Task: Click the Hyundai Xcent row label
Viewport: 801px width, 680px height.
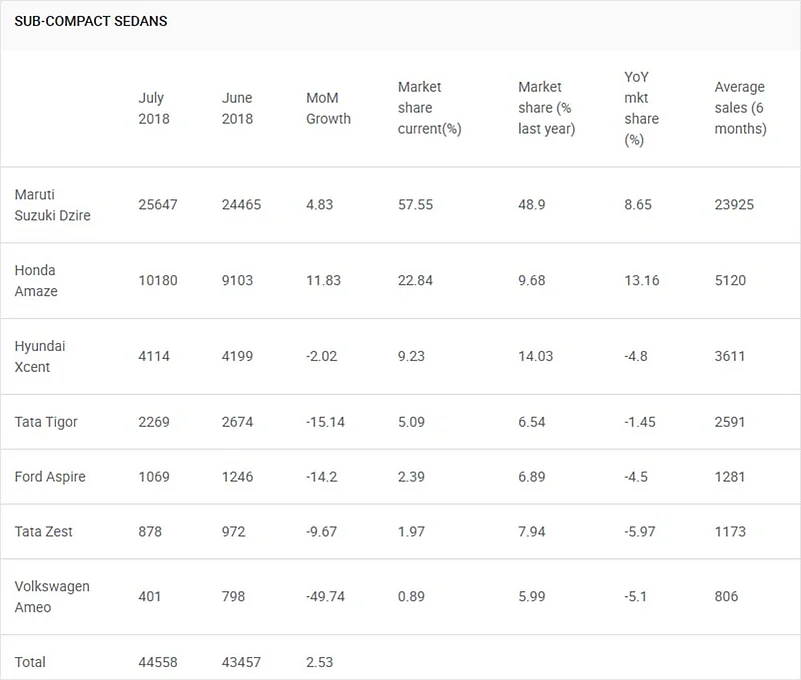Action: (x=38, y=356)
